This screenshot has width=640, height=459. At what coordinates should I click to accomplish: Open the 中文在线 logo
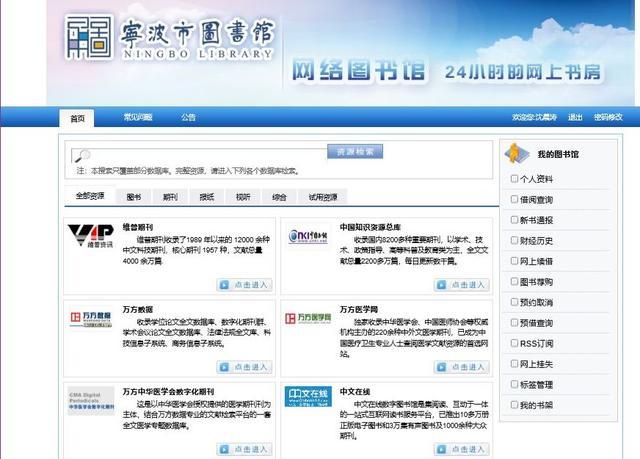308,396
